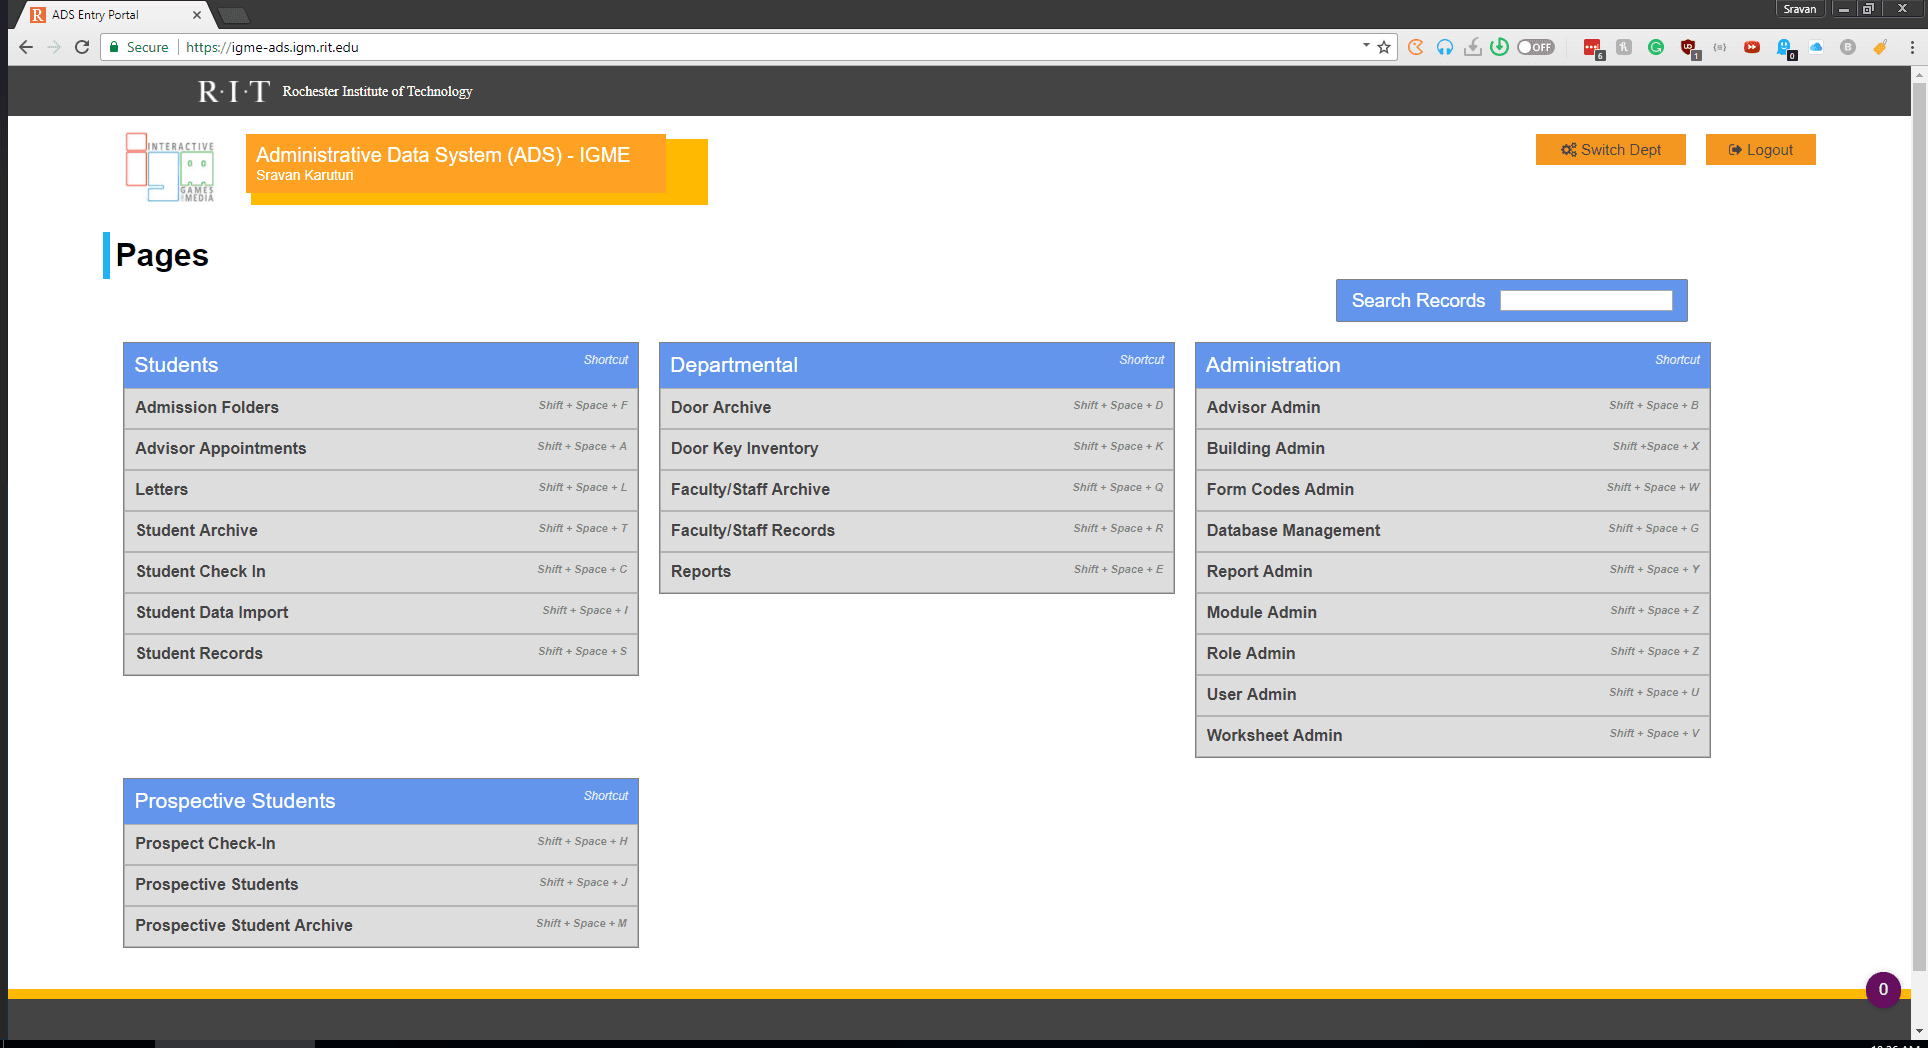The width and height of the screenshot is (1928, 1048).
Task: Open the LastPass red extension icon
Action: click(x=1592, y=47)
